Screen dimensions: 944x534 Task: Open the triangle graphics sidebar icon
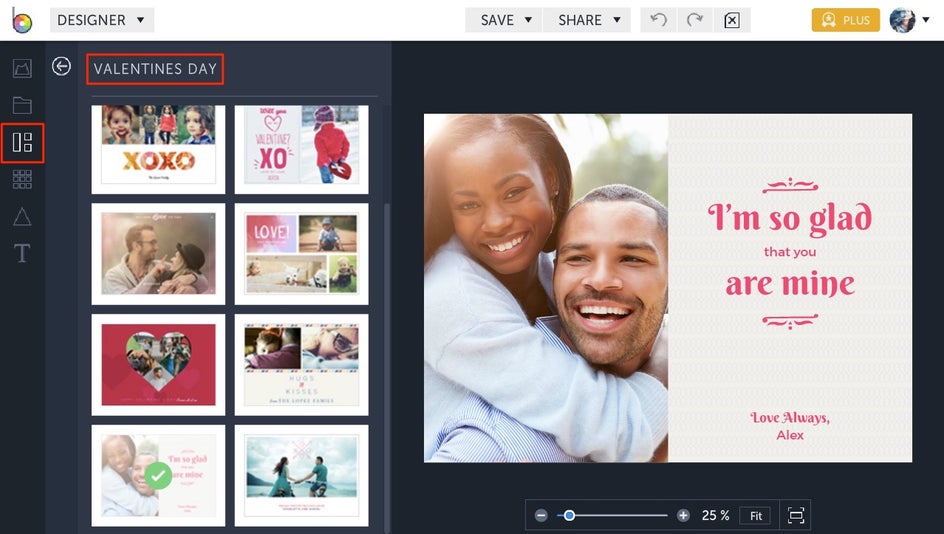pyautogui.click(x=22, y=216)
